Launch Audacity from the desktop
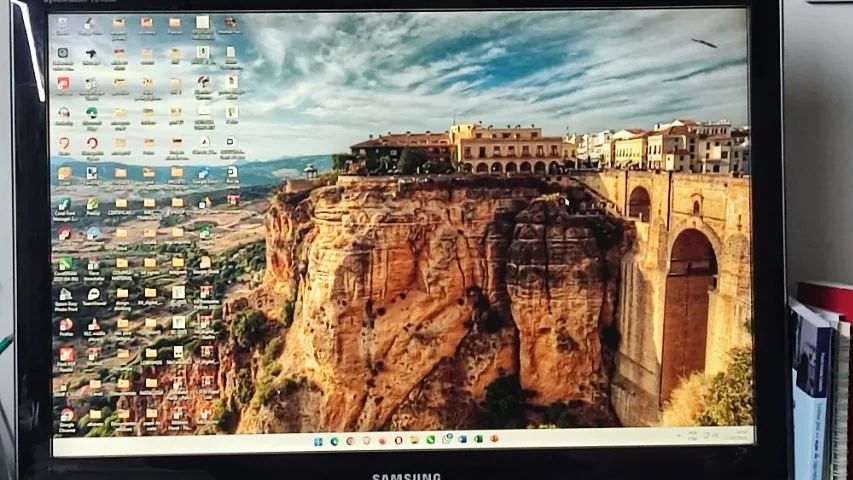 point(64,116)
